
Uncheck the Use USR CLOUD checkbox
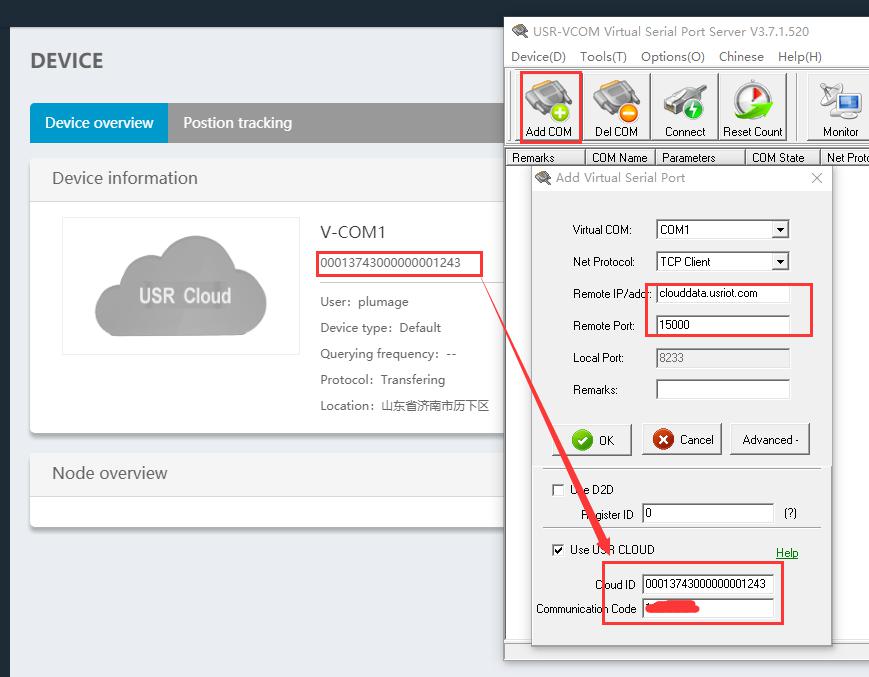[558, 550]
